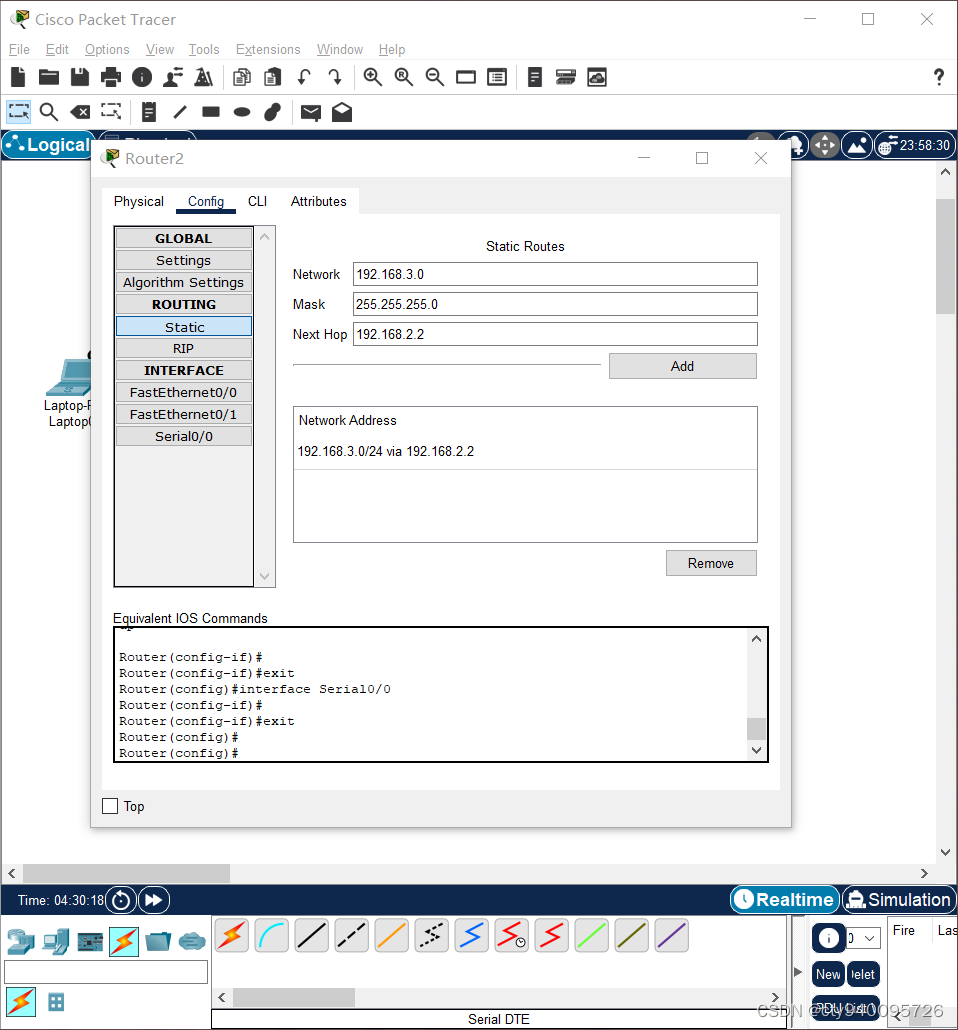
Task: Click down arrow of config sidebar scrollbar
Action: point(265,577)
